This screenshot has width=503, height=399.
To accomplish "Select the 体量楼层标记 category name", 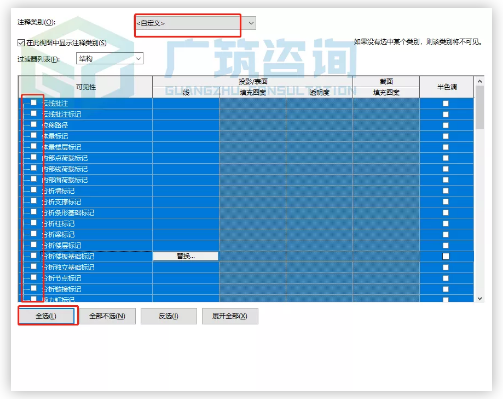I will tap(62, 147).
